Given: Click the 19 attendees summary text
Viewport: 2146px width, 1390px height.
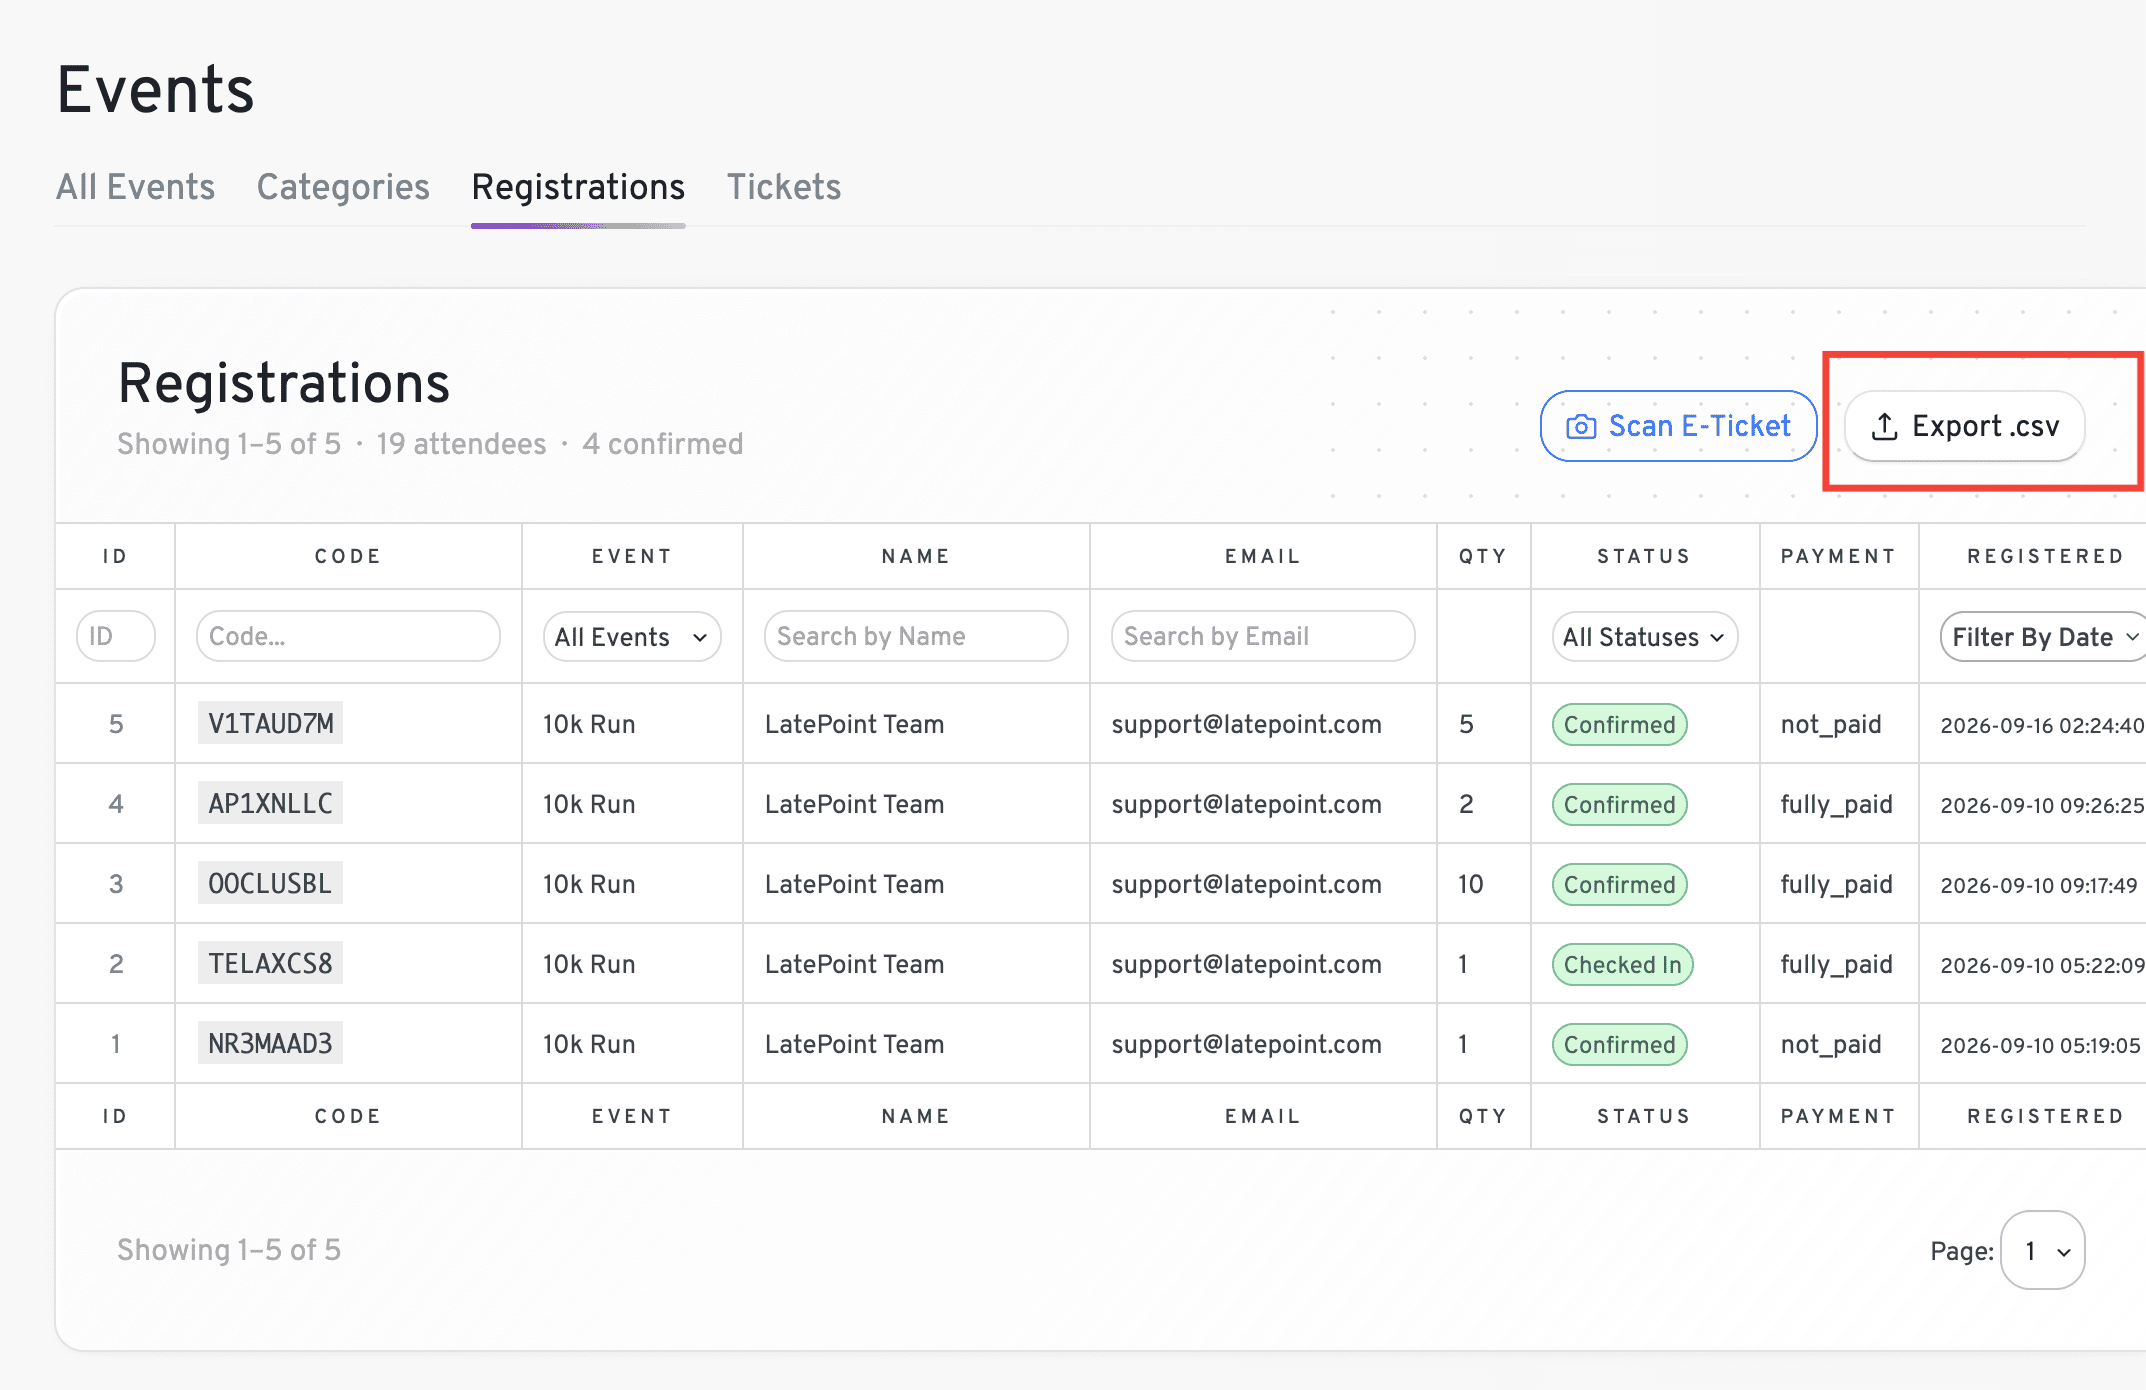Looking at the screenshot, I should pyautogui.click(x=461, y=444).
